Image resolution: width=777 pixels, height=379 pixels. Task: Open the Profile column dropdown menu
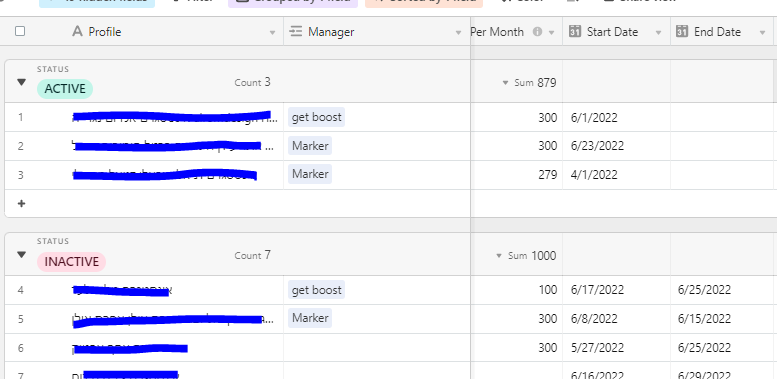tap(272, 33)
